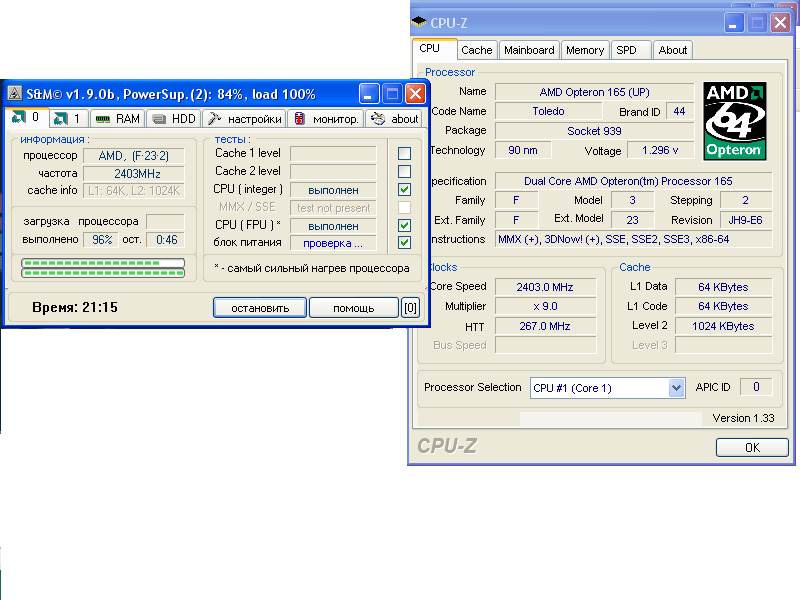Enable the Cache 2 level test checkbox

coord(404,171)
